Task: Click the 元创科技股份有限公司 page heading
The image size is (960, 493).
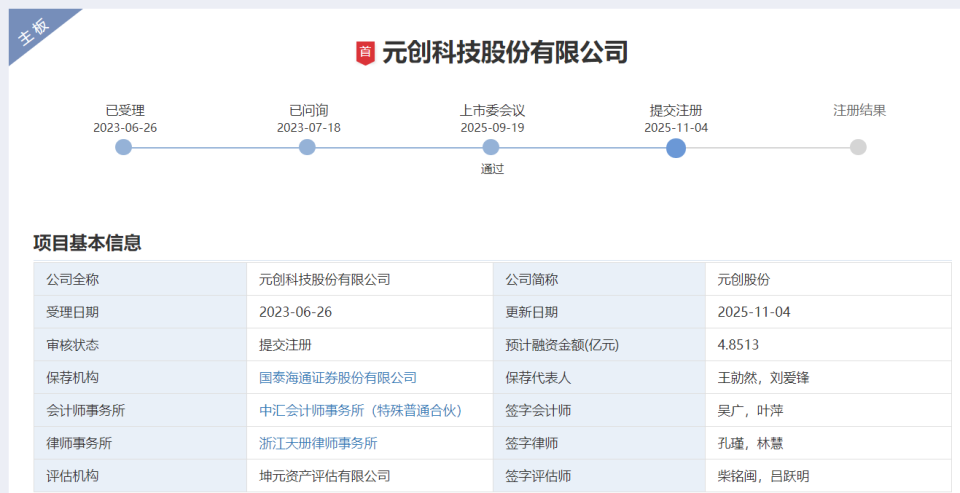Action: pyautogui.click(x=505, y=53)
